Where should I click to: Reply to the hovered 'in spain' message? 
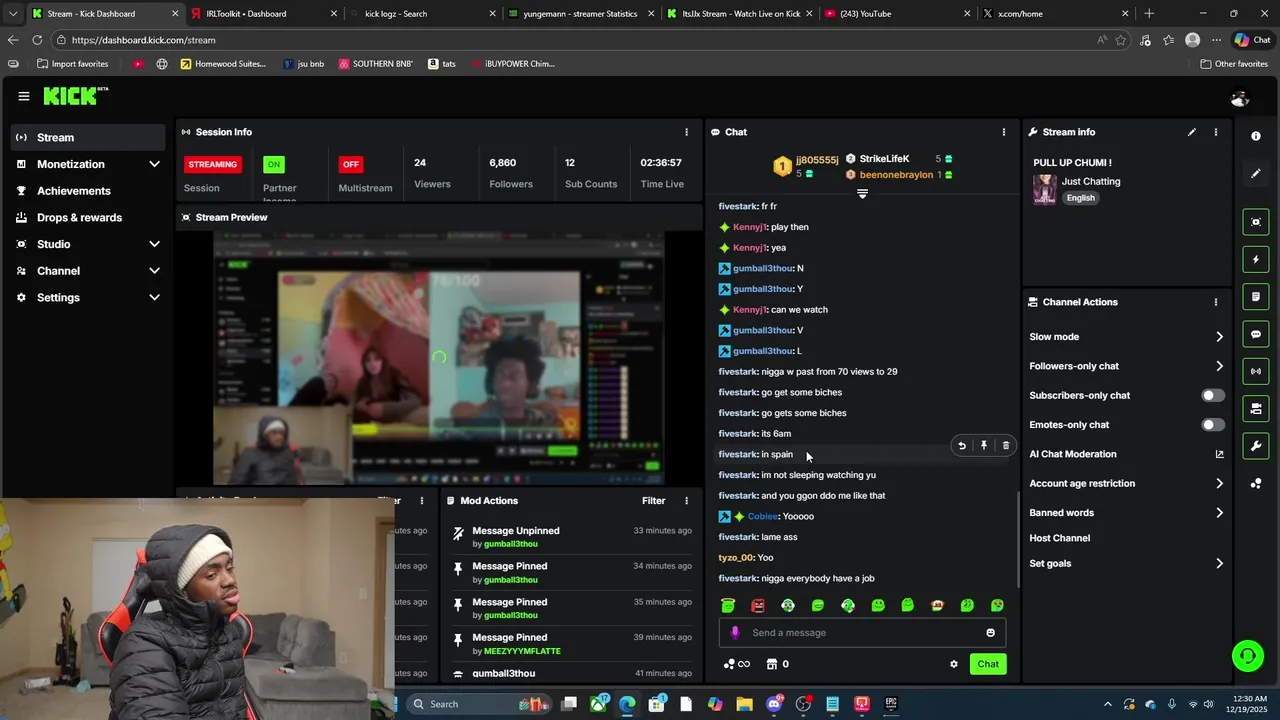click(962, 446)
